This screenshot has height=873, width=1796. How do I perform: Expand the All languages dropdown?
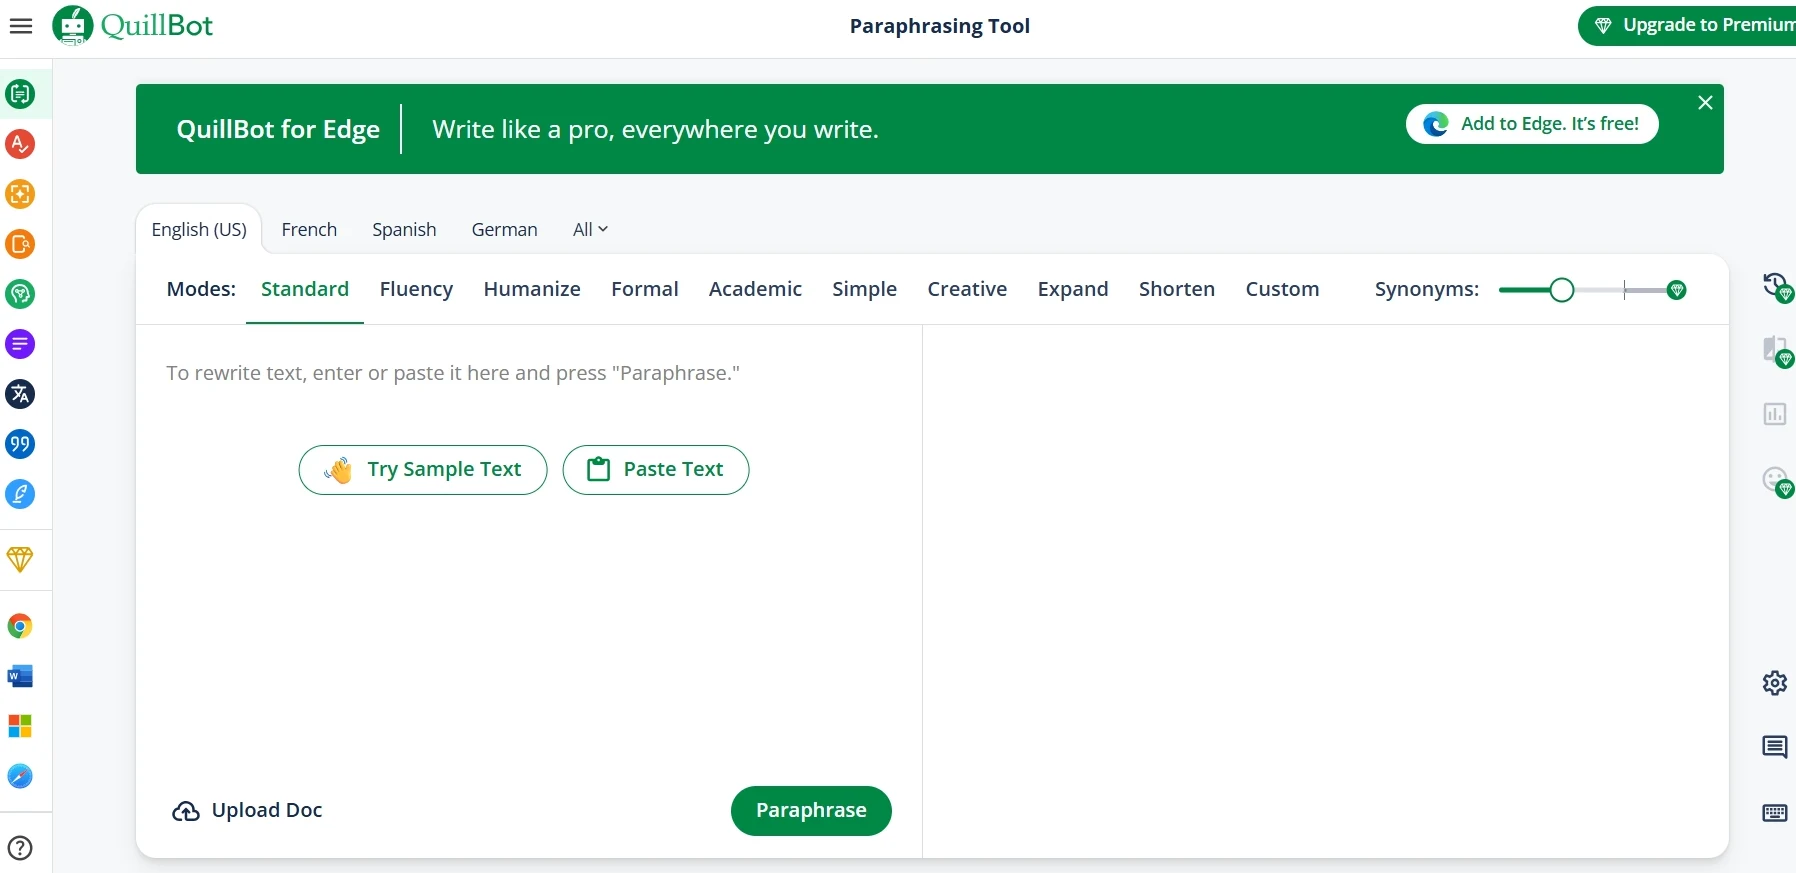(x=590, y=230)
